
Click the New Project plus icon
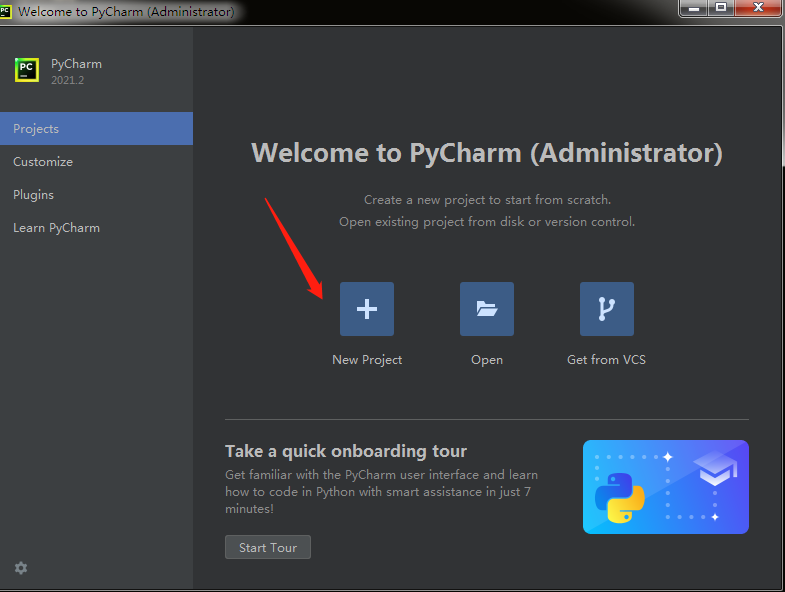tap(367, 309)
